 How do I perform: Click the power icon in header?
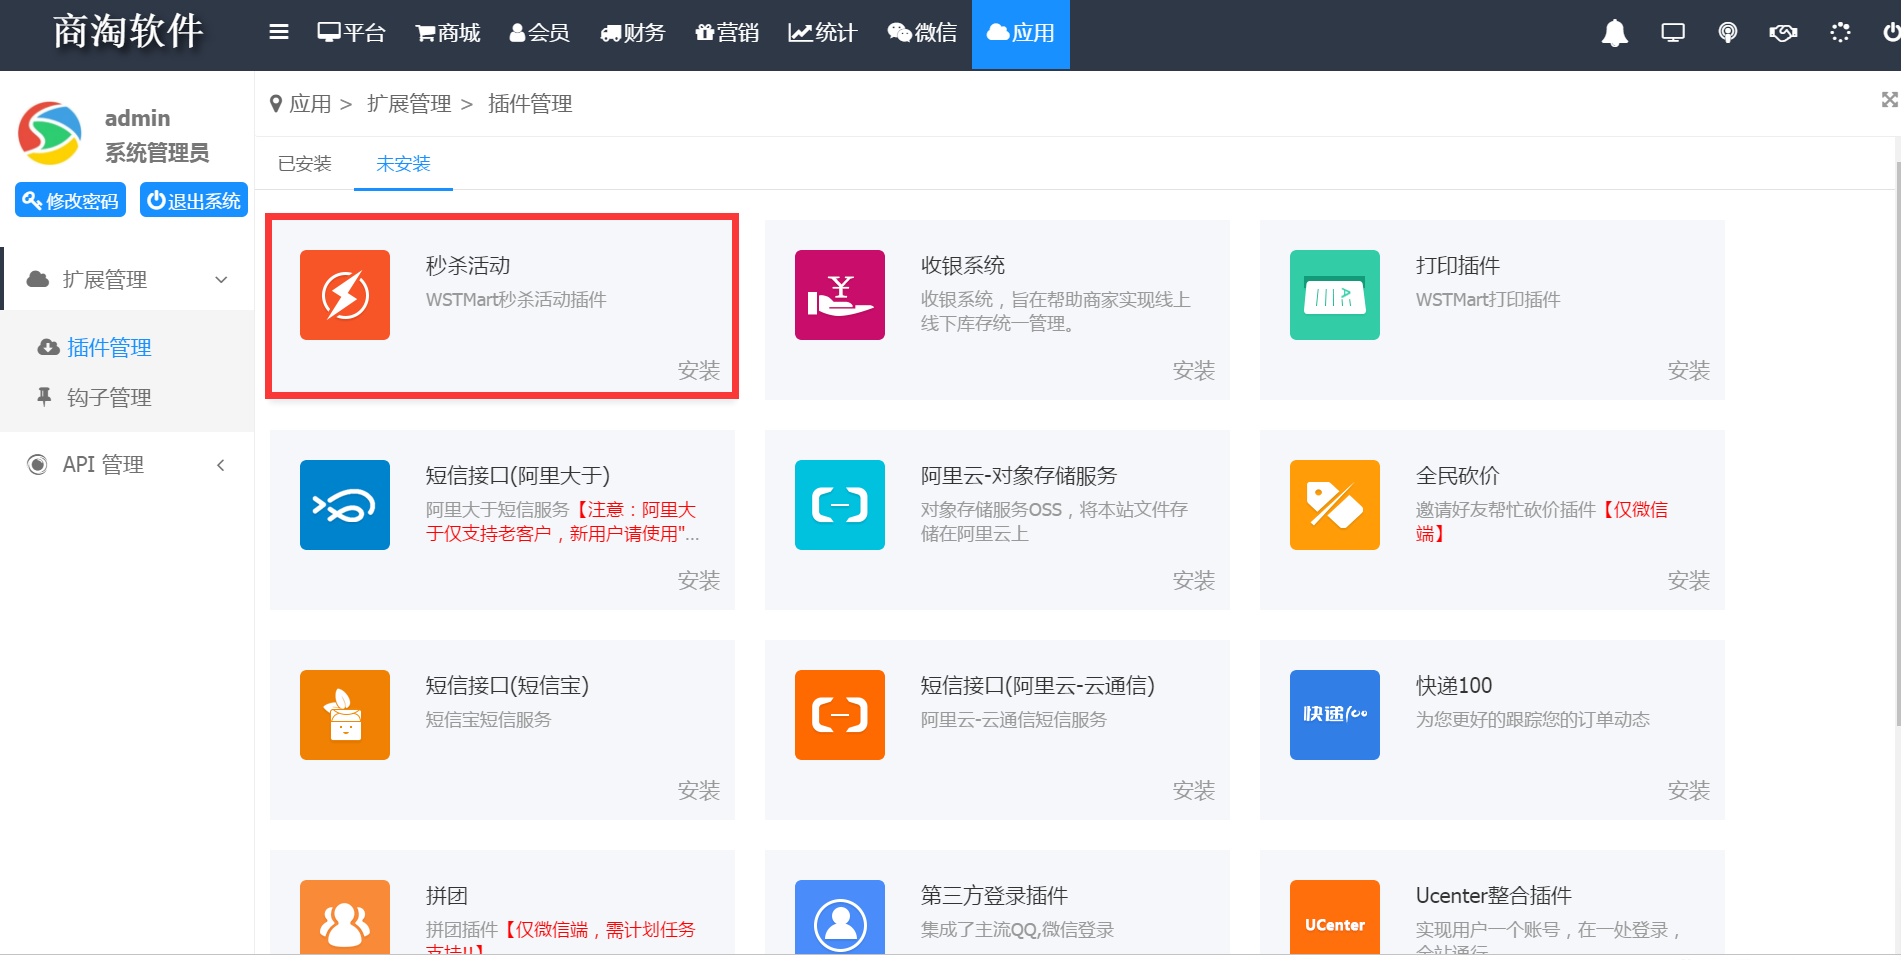pos(1891,33)
